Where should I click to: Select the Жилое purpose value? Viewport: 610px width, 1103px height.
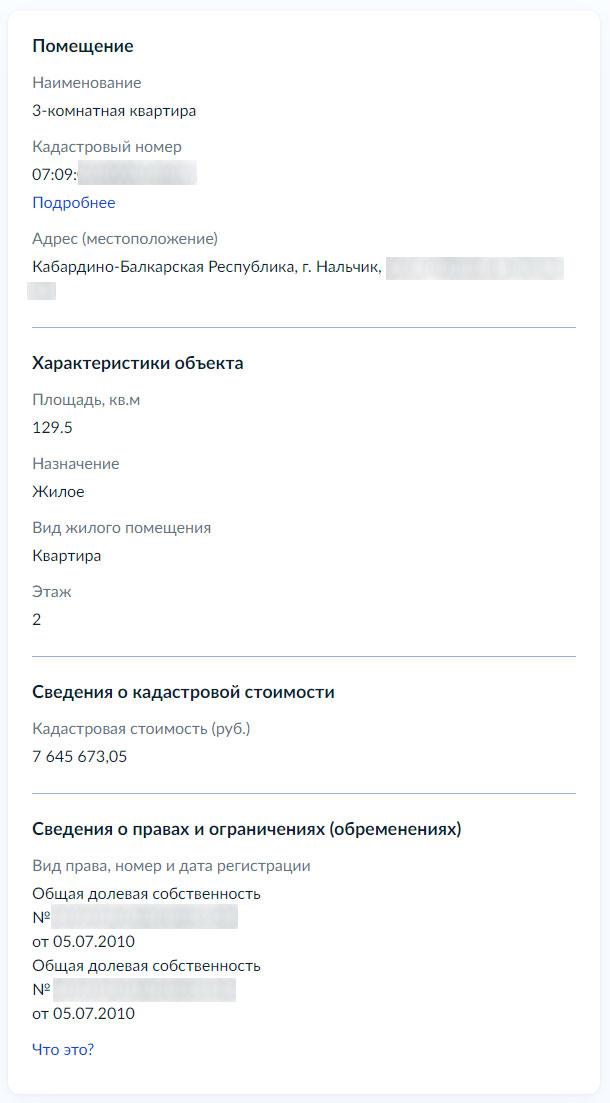58,492
